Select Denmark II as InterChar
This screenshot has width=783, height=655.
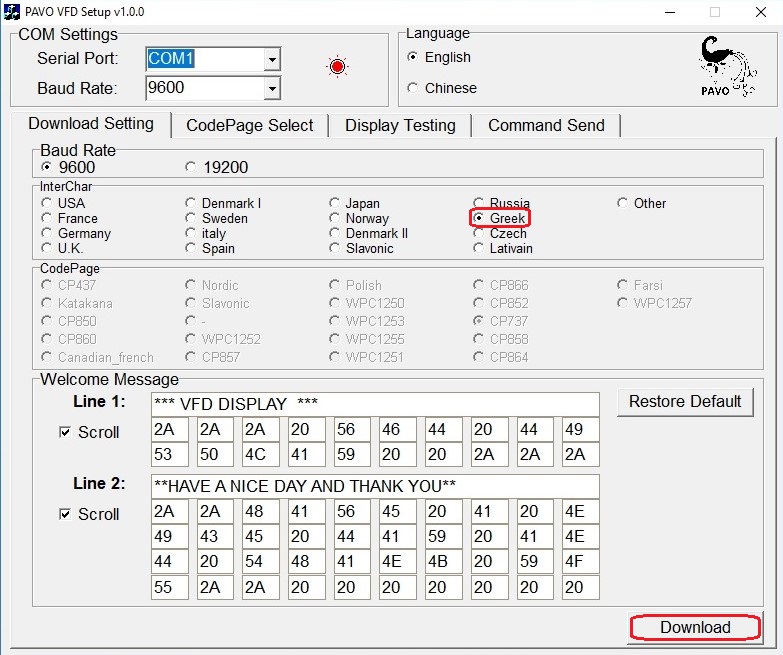pos(369,233)
